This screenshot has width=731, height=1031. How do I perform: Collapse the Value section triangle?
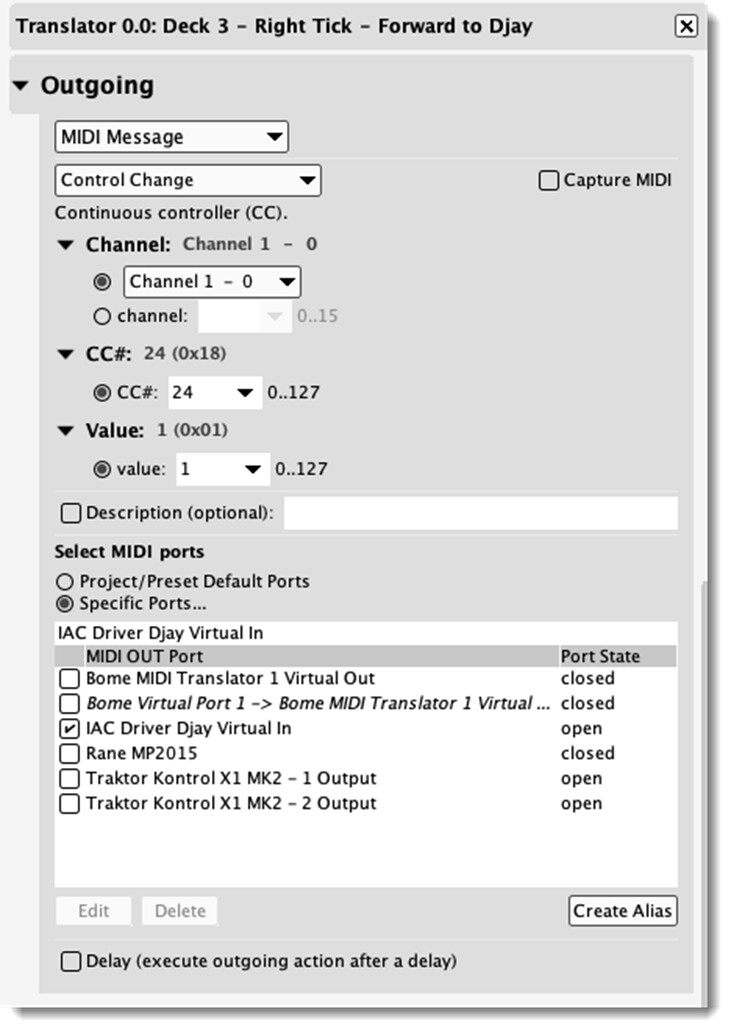[67, 431]
